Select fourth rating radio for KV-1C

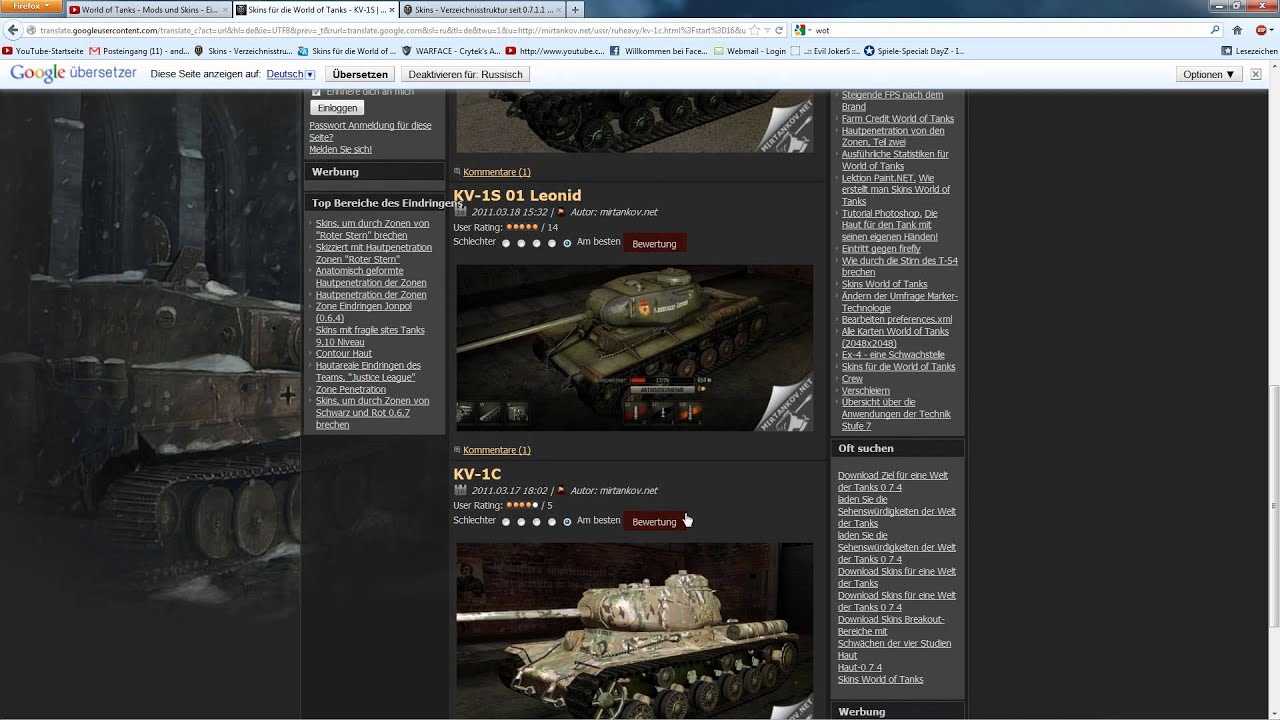(552, 522)
